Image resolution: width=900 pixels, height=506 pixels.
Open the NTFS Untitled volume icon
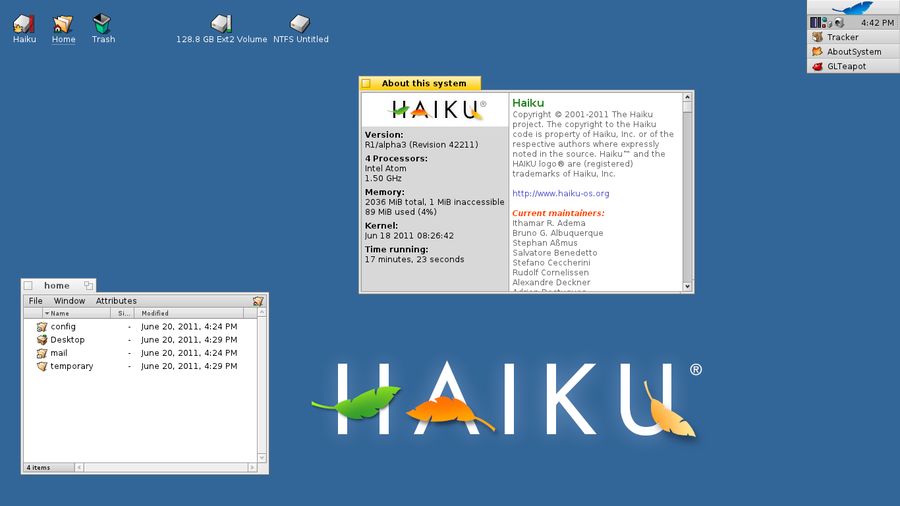click(299, 24)
